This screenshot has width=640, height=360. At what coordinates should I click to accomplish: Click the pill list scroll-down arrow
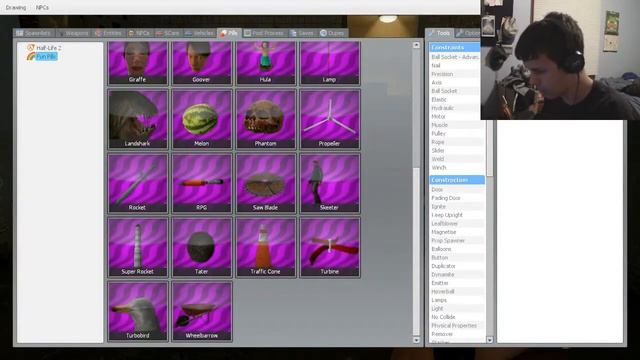416,340
